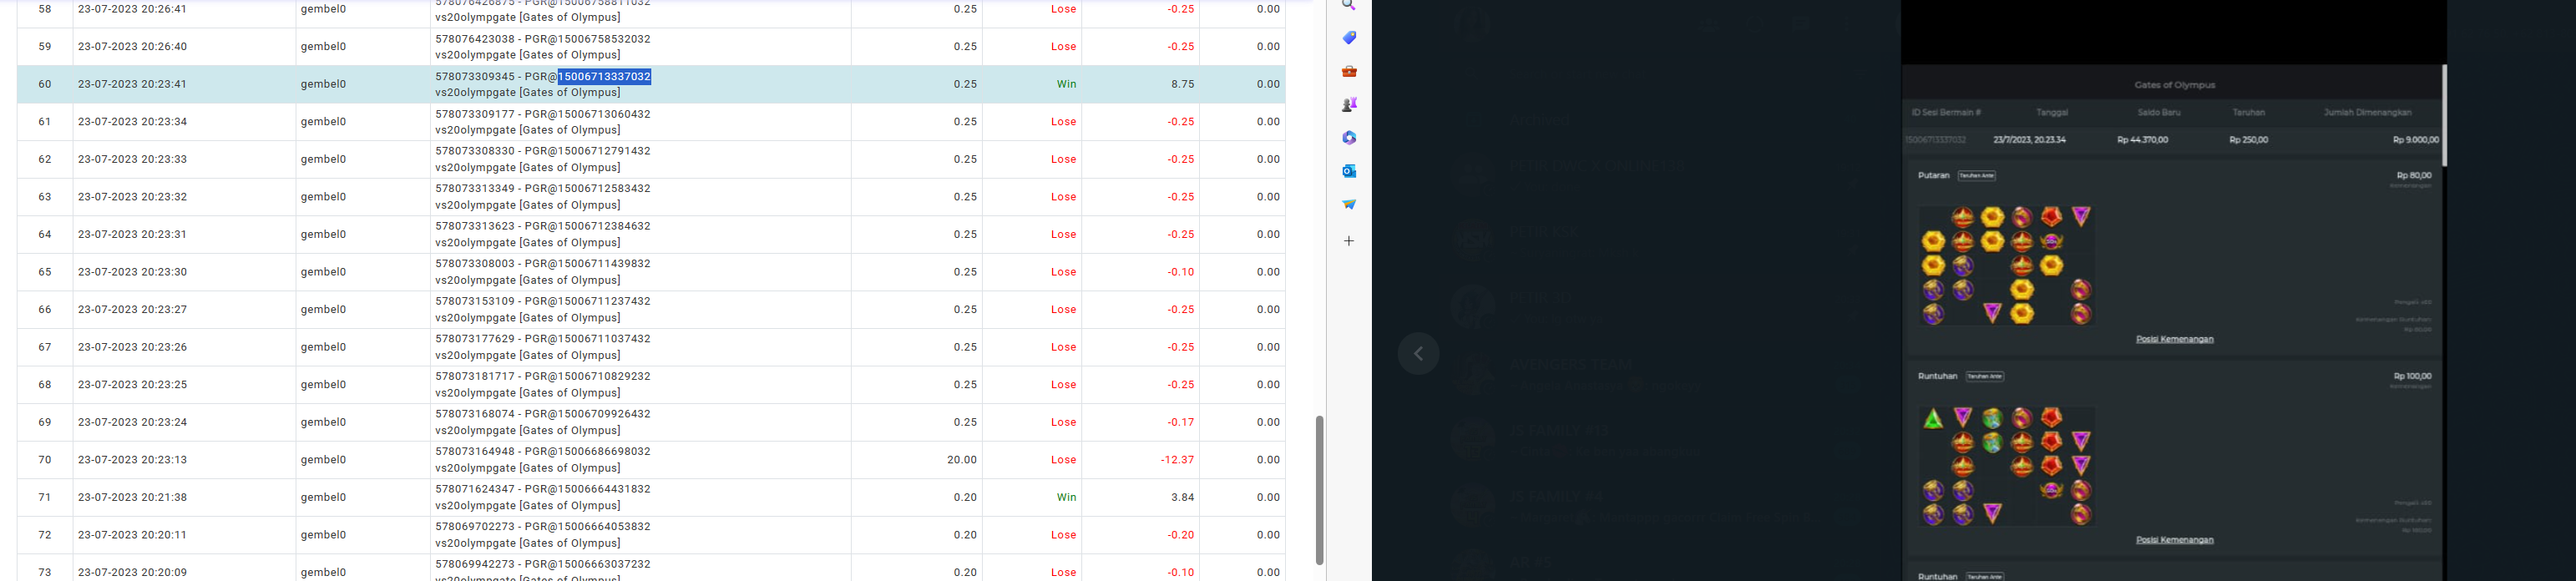Click the round back arrow button
The width and height of the screenshot is (2576, 581).
tap(1418, 353)
